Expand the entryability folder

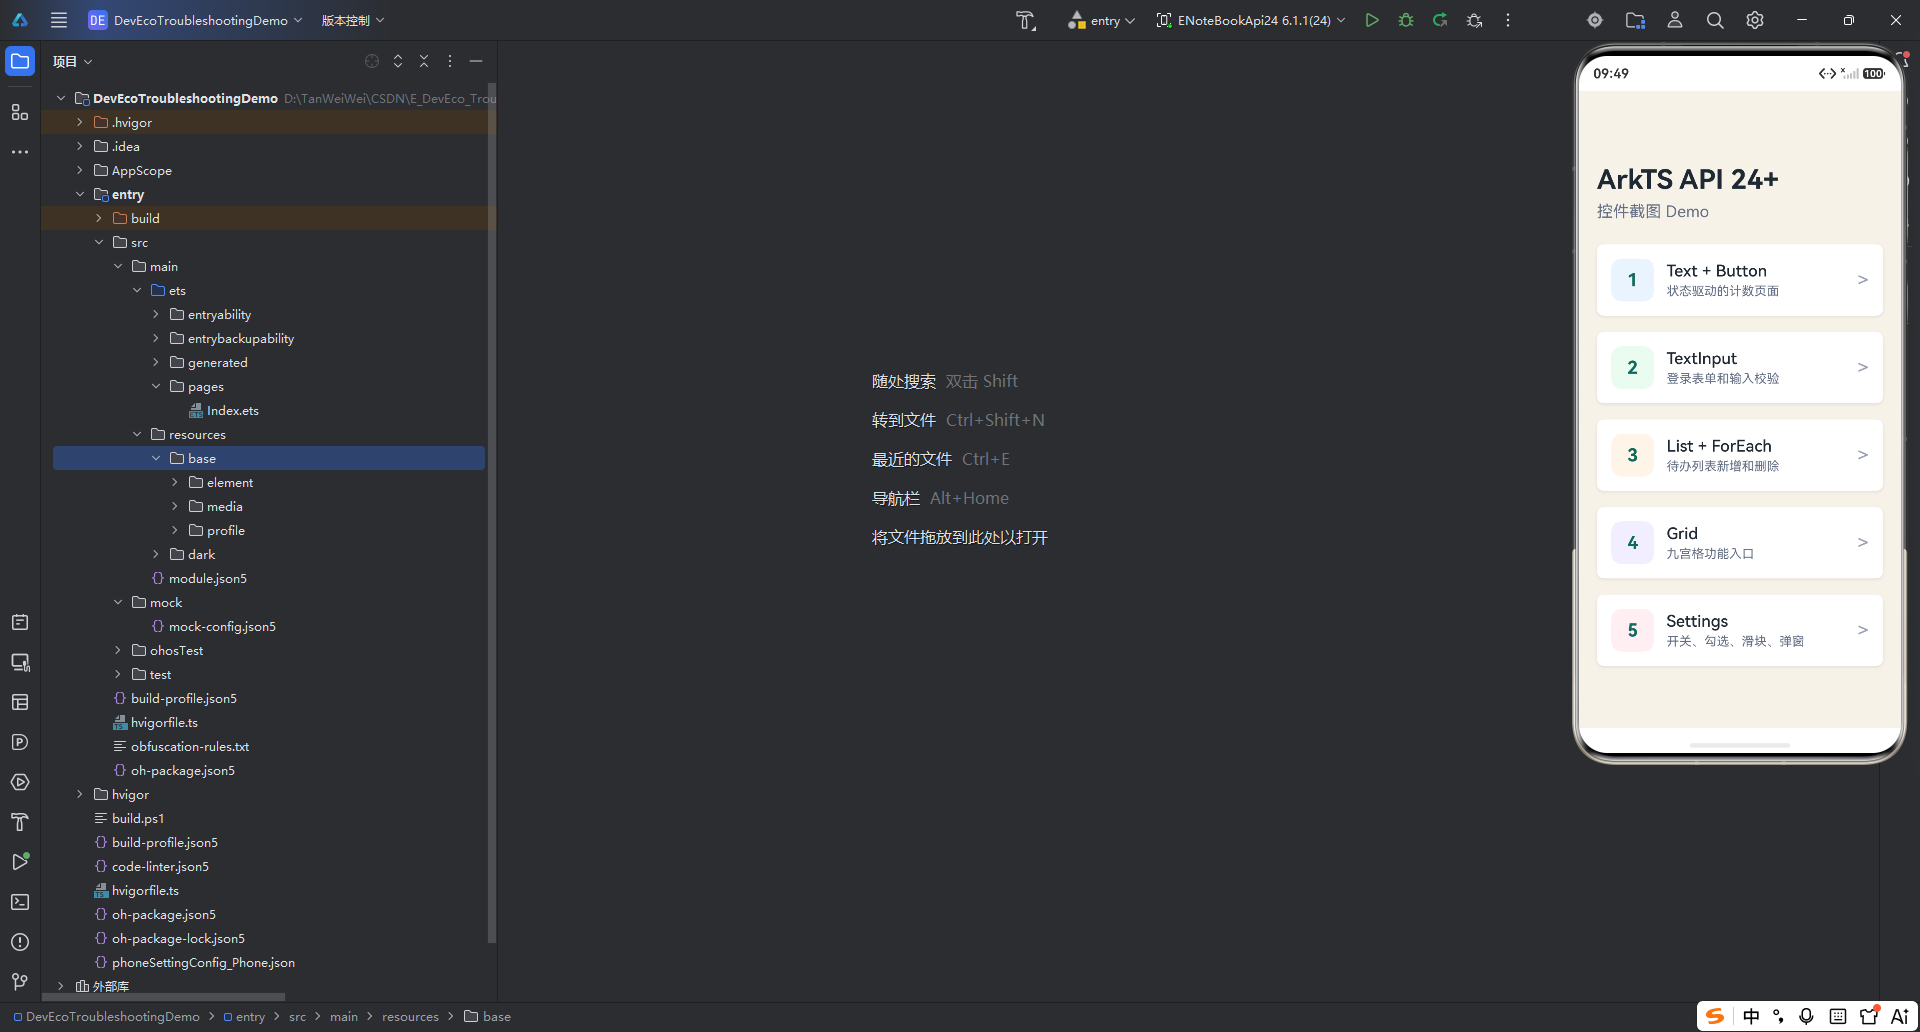pos(156,314)
